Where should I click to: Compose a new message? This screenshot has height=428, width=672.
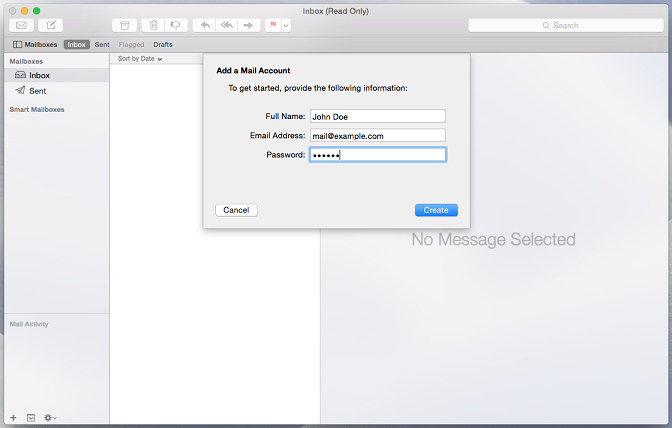pos(51,25)
